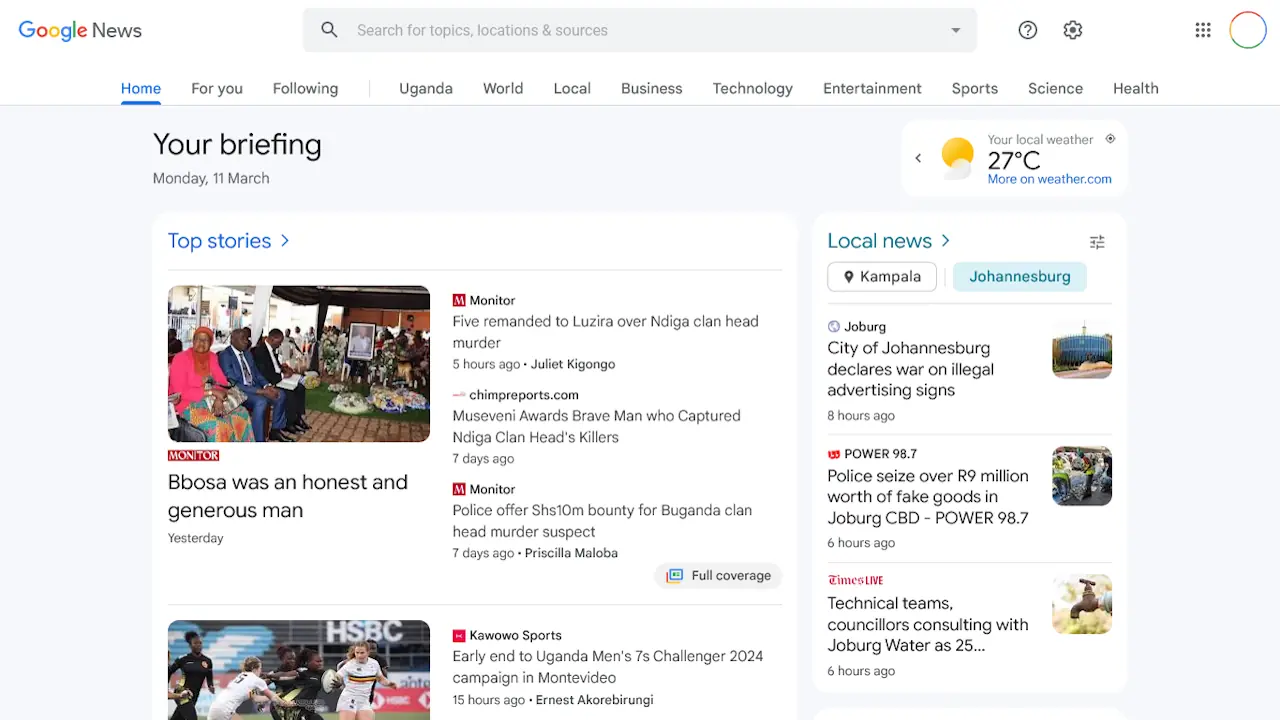This screenshot has height=720, width=1280.
Task: Click the weather card back chevron
Action: pos(918,158)
